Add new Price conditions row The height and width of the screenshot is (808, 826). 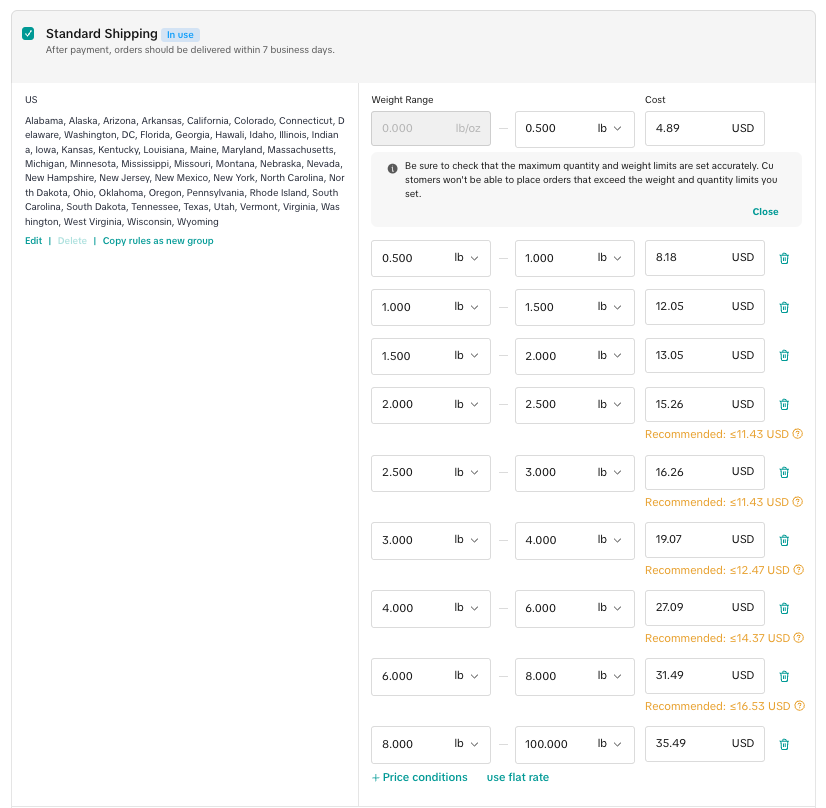tap(419, 777)
